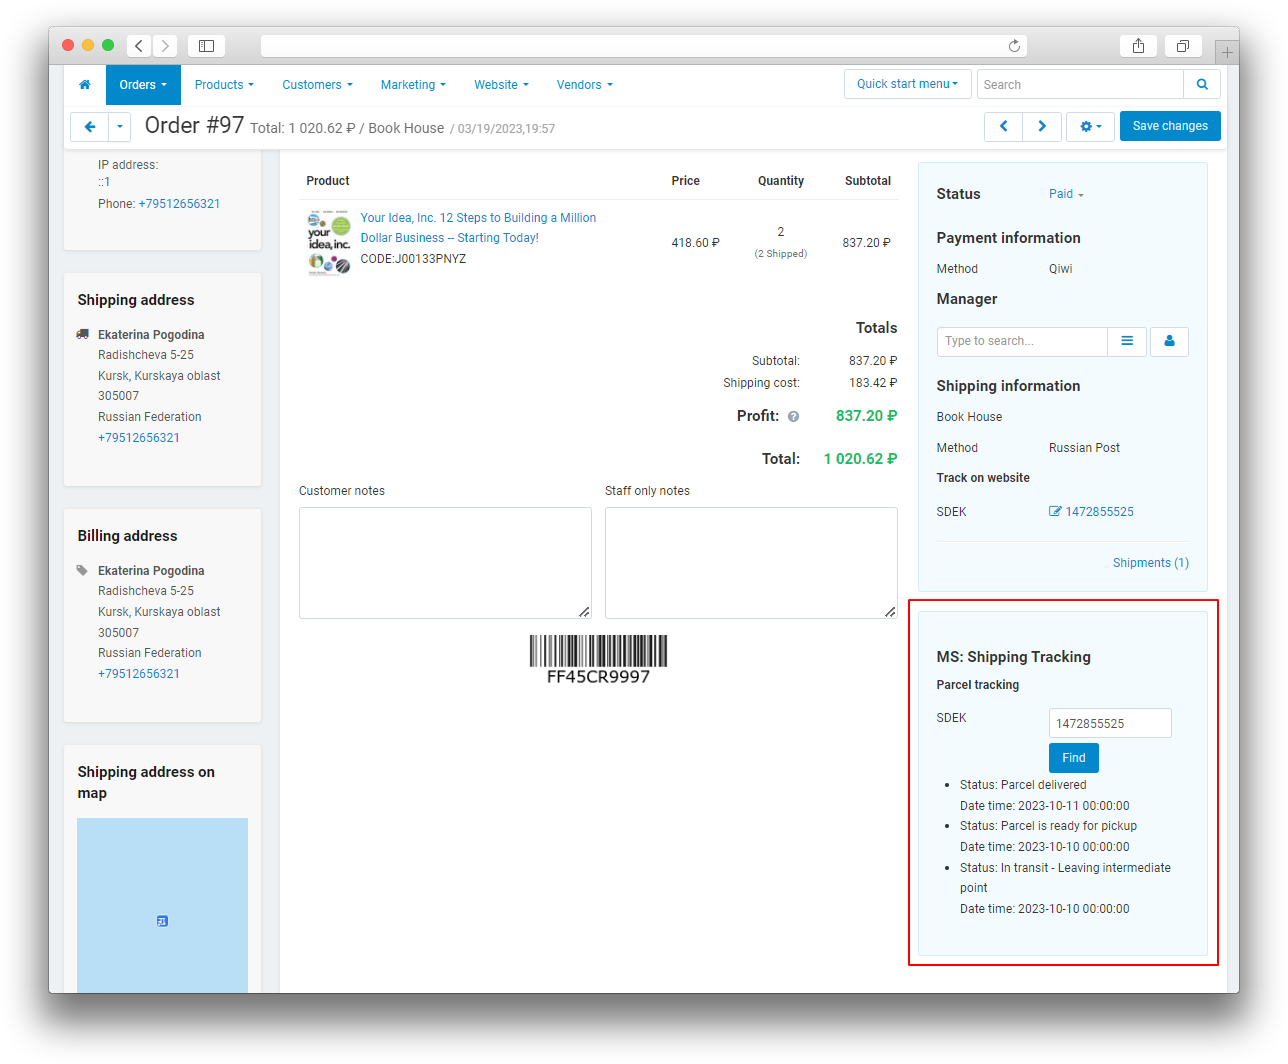Click the SDEK tracking number input field
1288x1064 pixels.
point(1110,723)
